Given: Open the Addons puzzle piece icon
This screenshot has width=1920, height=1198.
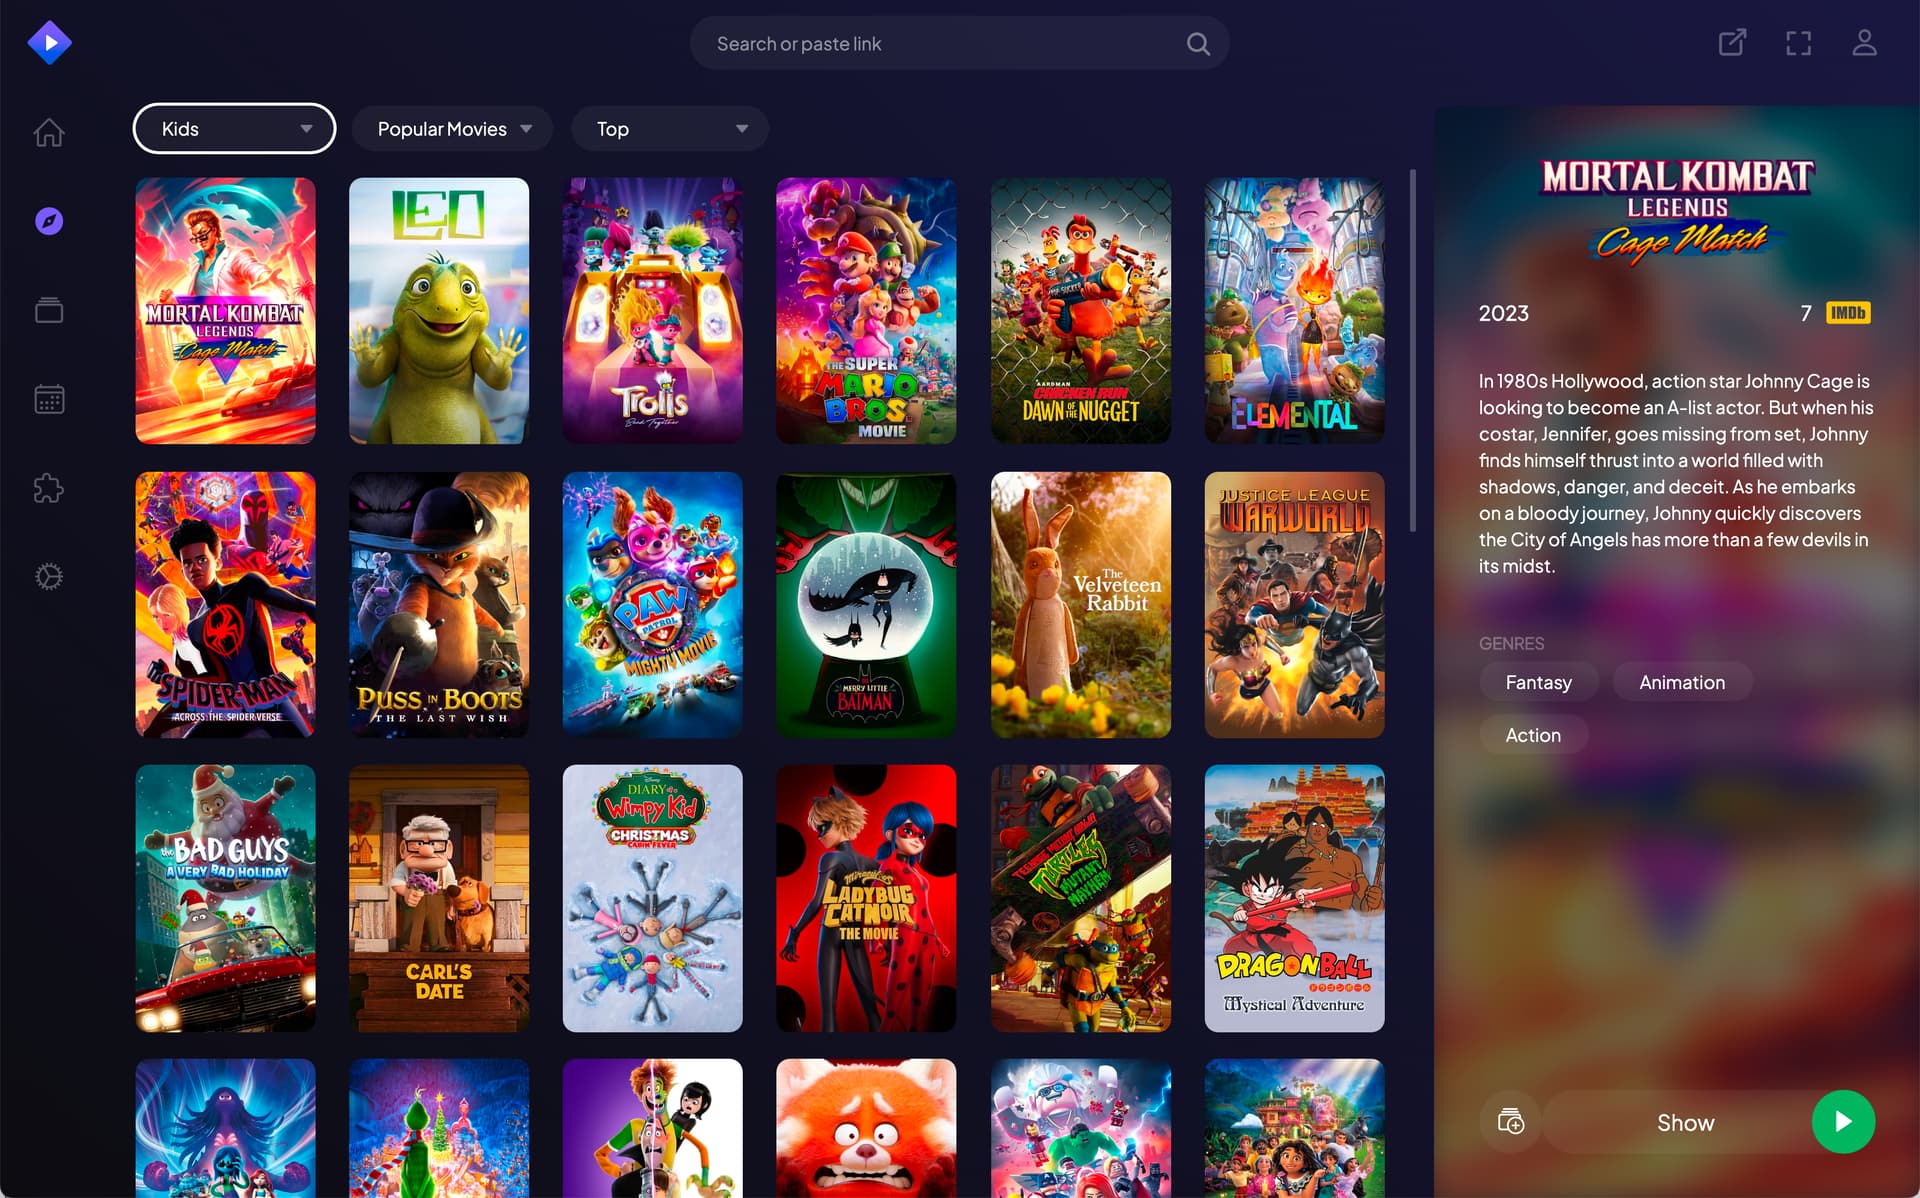Looking at the screenshot, I should [49, 488].
